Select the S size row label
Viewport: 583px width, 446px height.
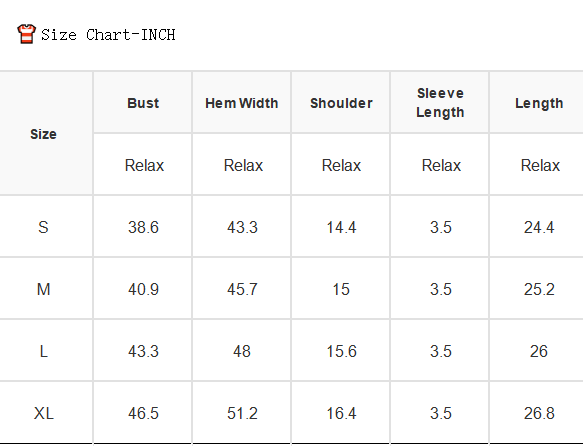pos(43,227)
